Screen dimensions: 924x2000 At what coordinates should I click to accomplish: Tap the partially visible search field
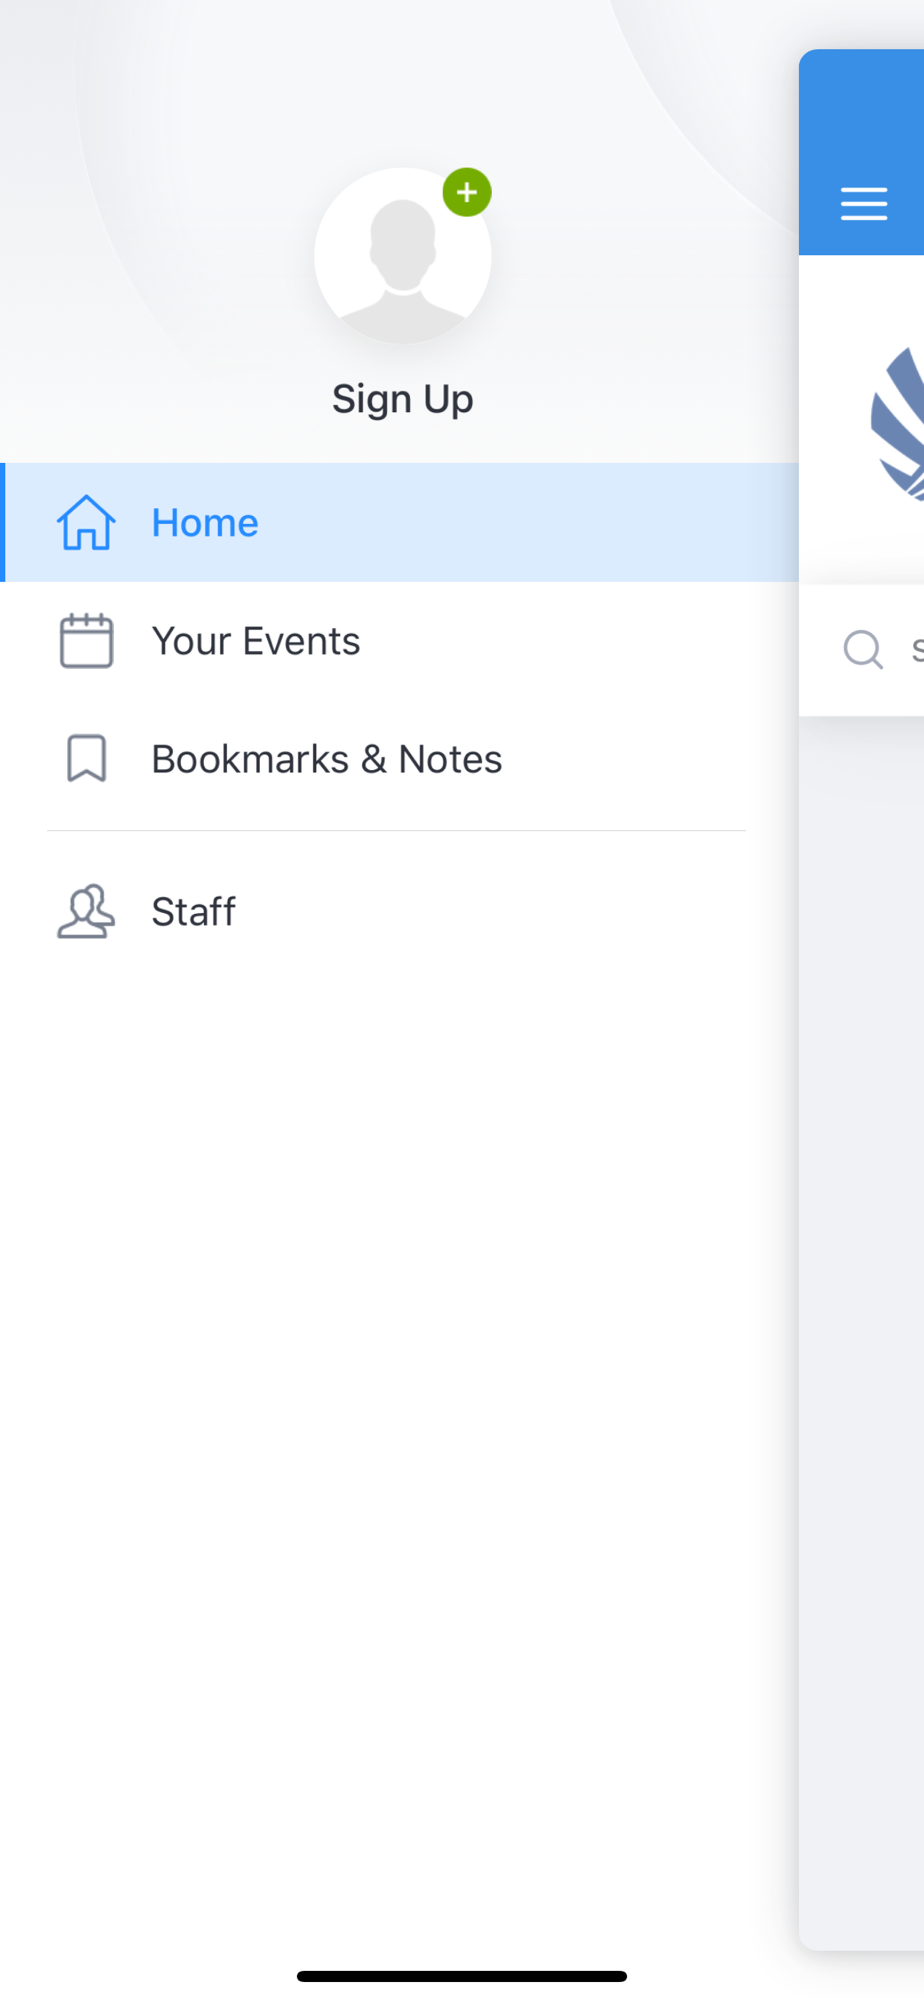click(862, 650)
